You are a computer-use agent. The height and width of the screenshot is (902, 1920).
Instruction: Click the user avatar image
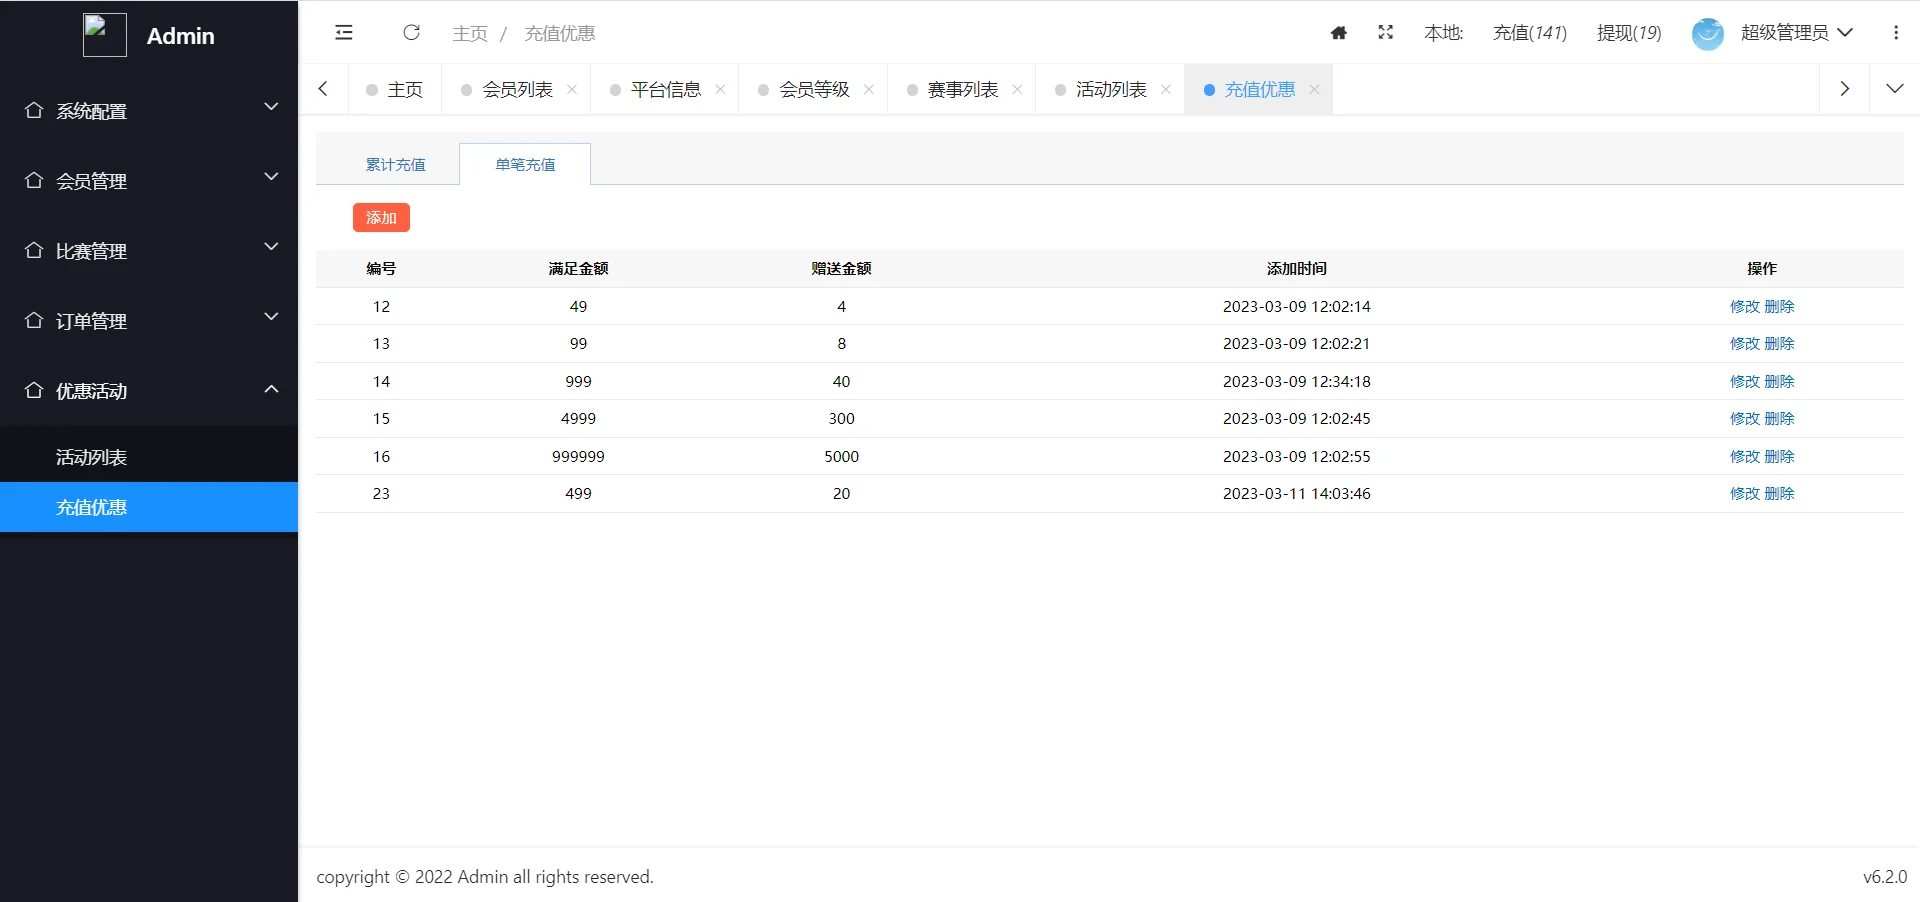pyautogui.click(x=1707, y=33)
